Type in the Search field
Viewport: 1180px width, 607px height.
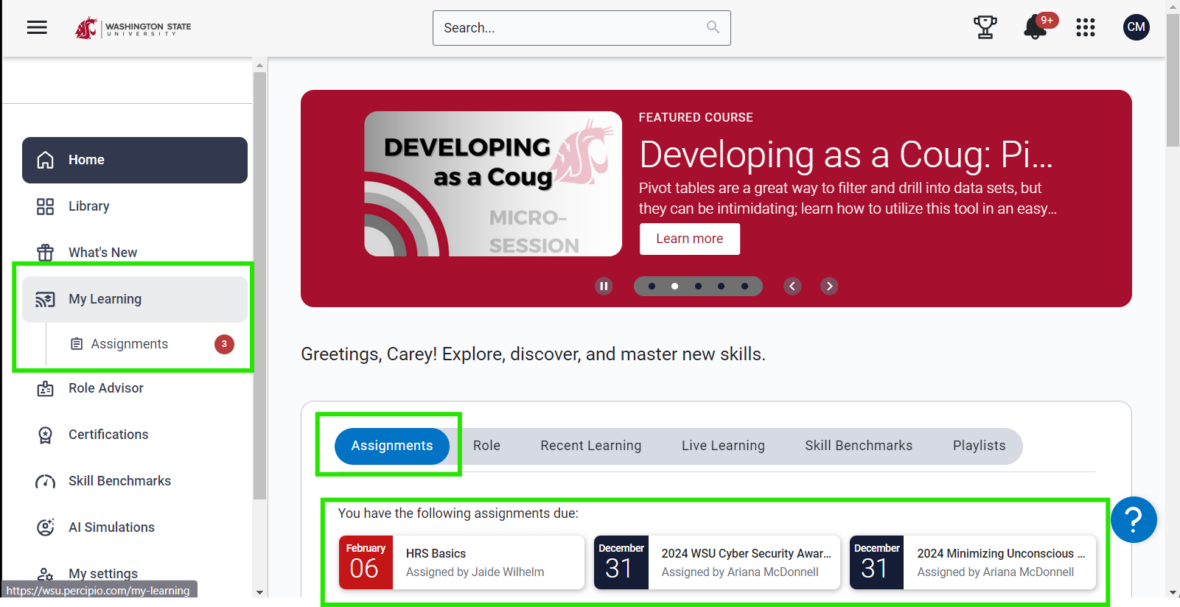click(x=570, y=28)
